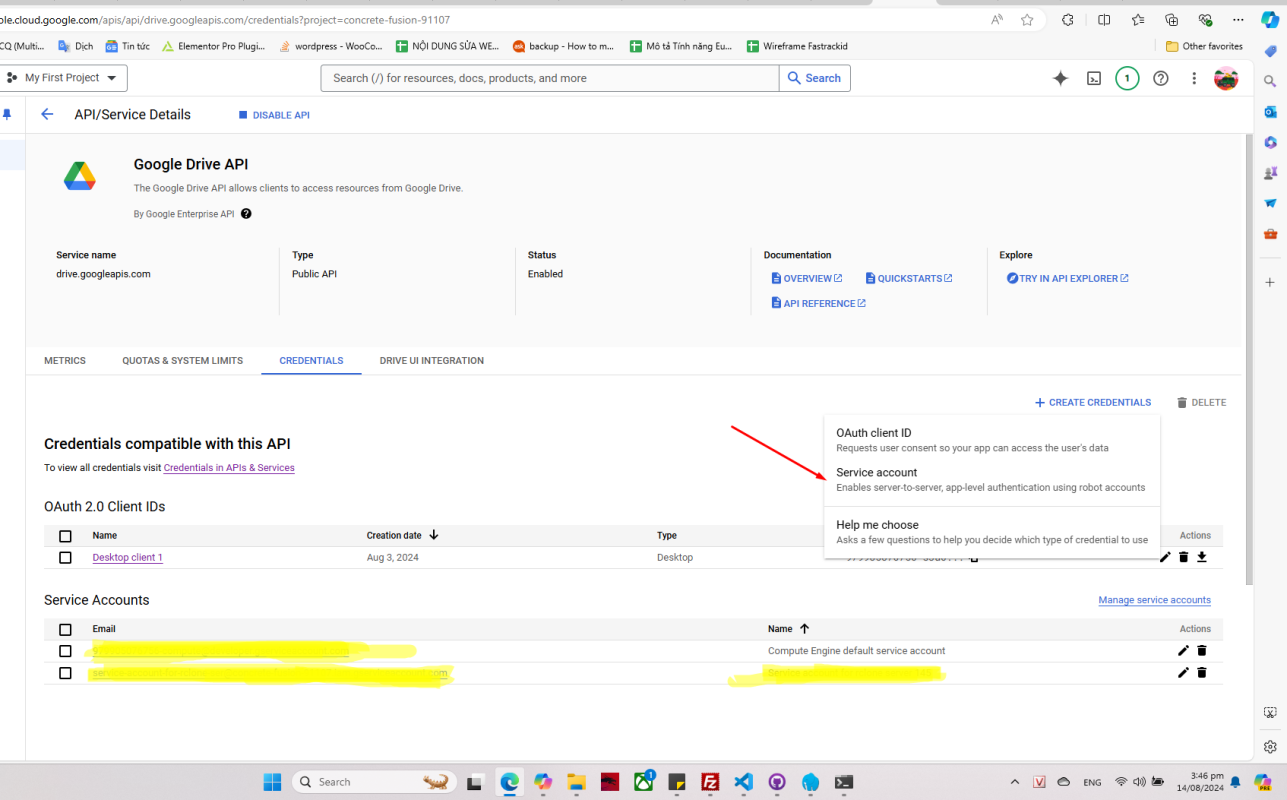Open Gemini AI assistant sparkle icon
This screenshot has width=1287, height=800.
point(1061,78)
